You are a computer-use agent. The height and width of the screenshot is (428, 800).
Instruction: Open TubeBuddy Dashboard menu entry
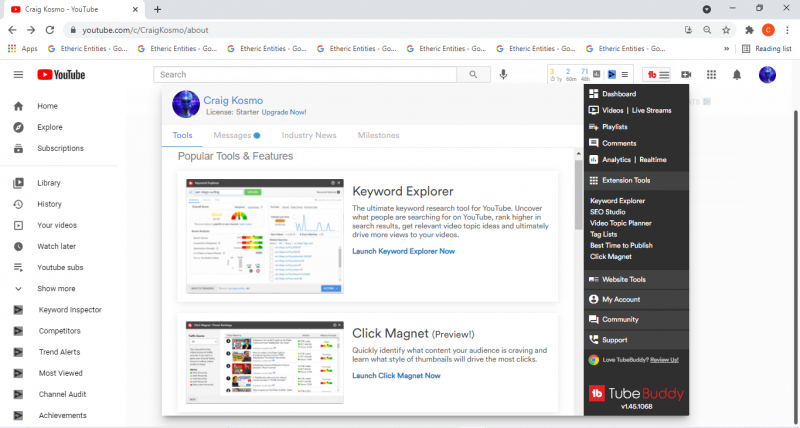pos(618,94)
